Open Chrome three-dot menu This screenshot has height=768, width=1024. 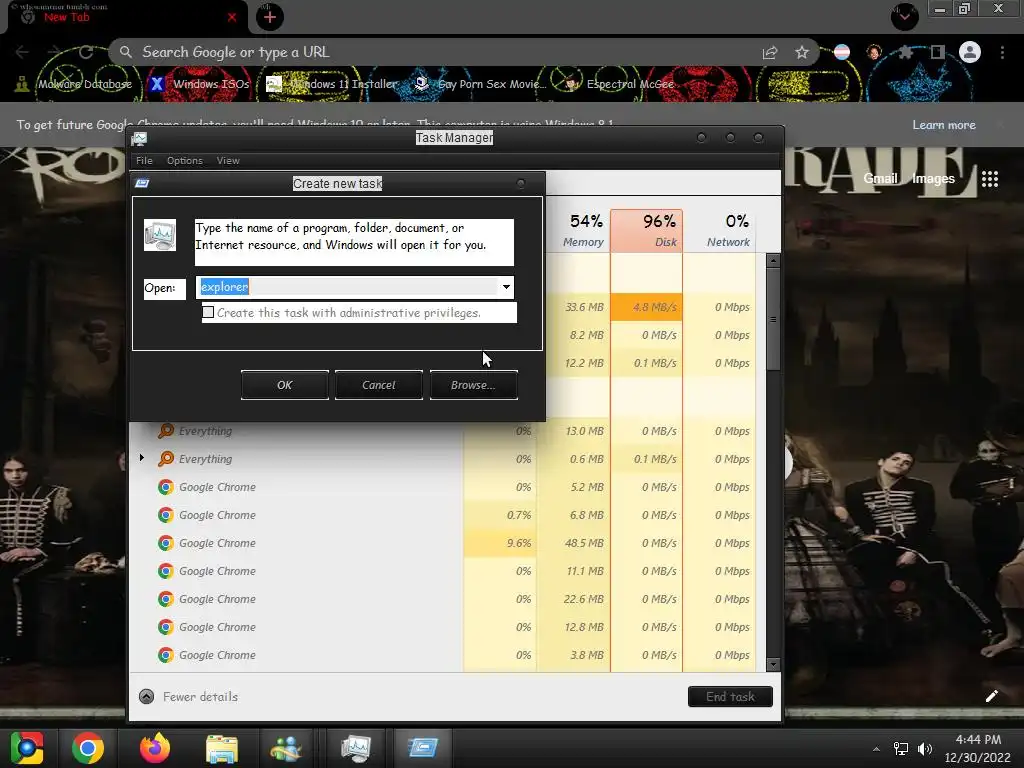tap(1002, 52)
